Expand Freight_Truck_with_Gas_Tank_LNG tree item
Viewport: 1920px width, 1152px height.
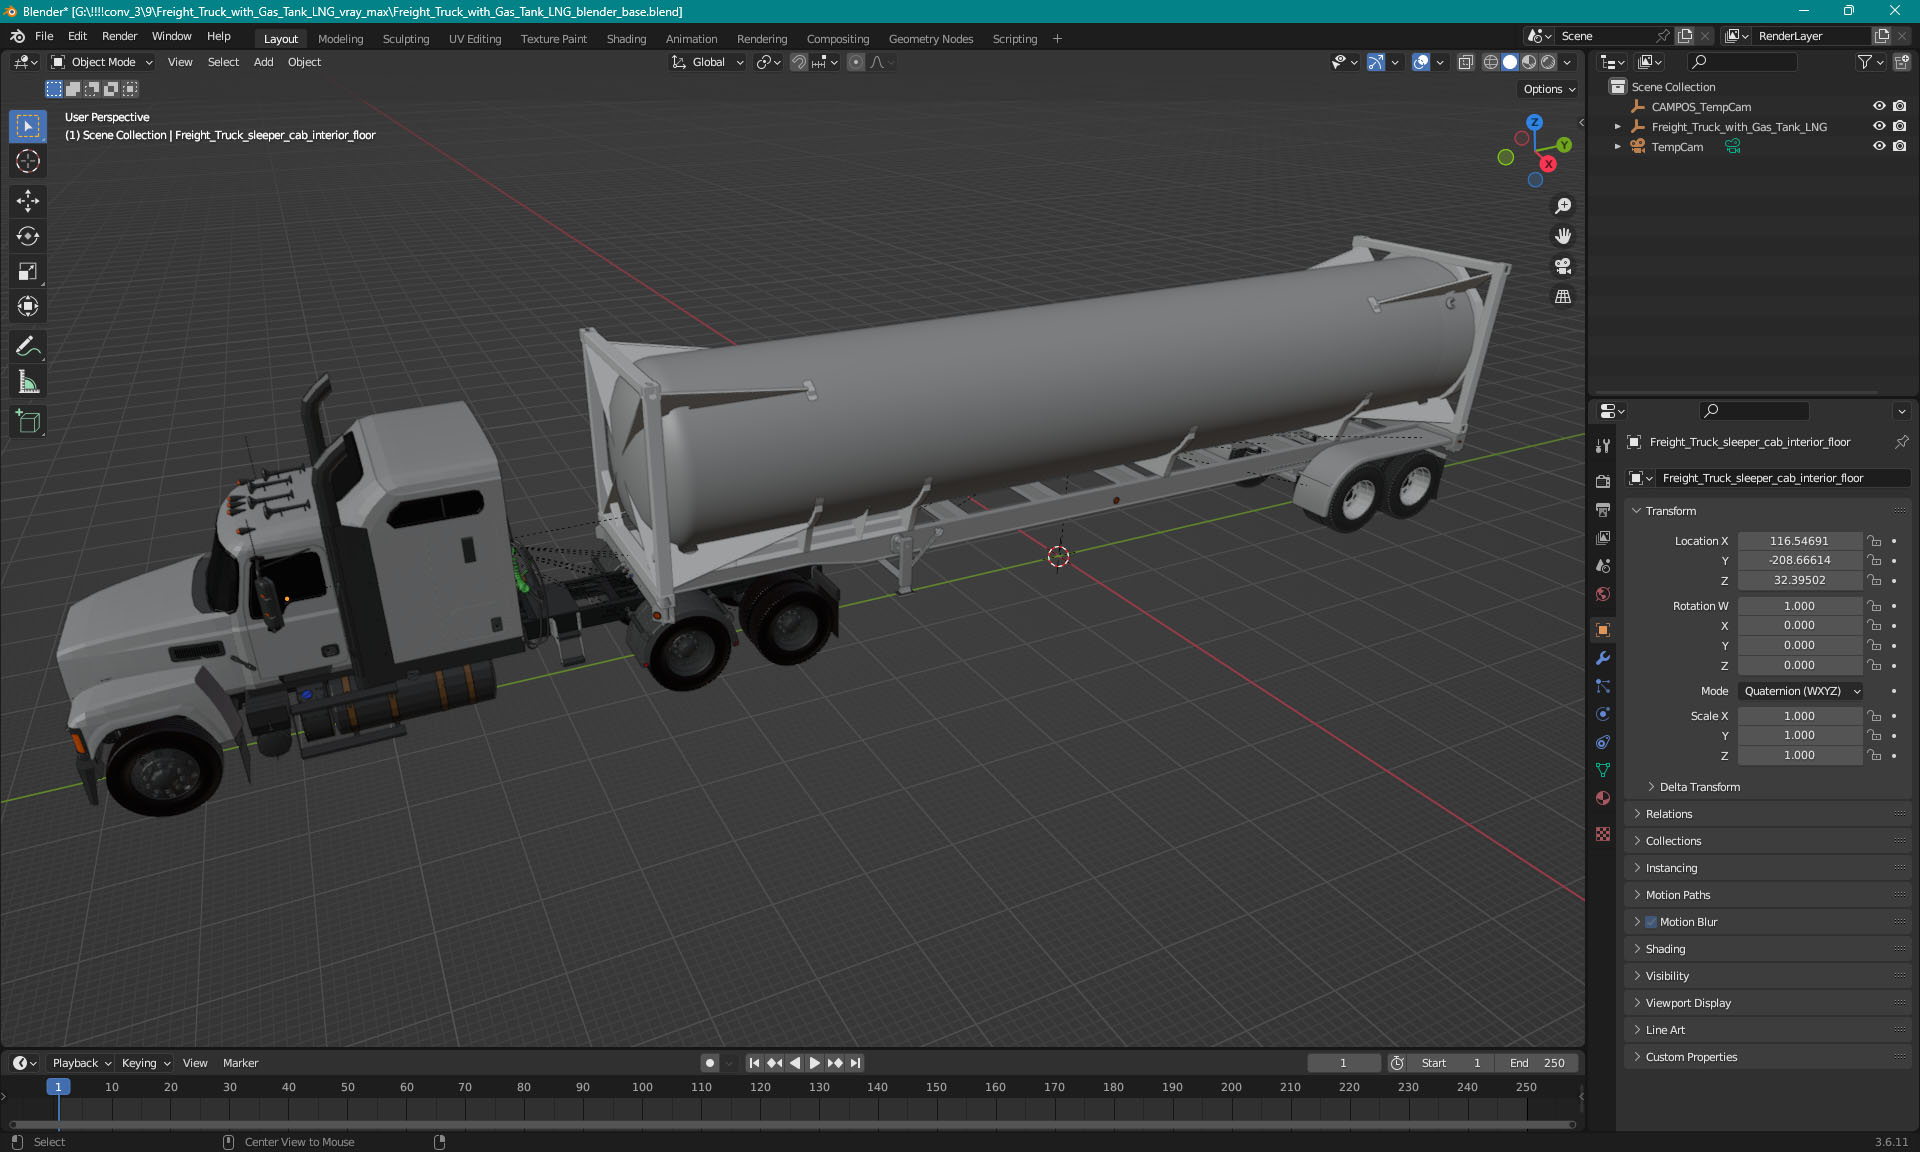tap(1618, 127)
